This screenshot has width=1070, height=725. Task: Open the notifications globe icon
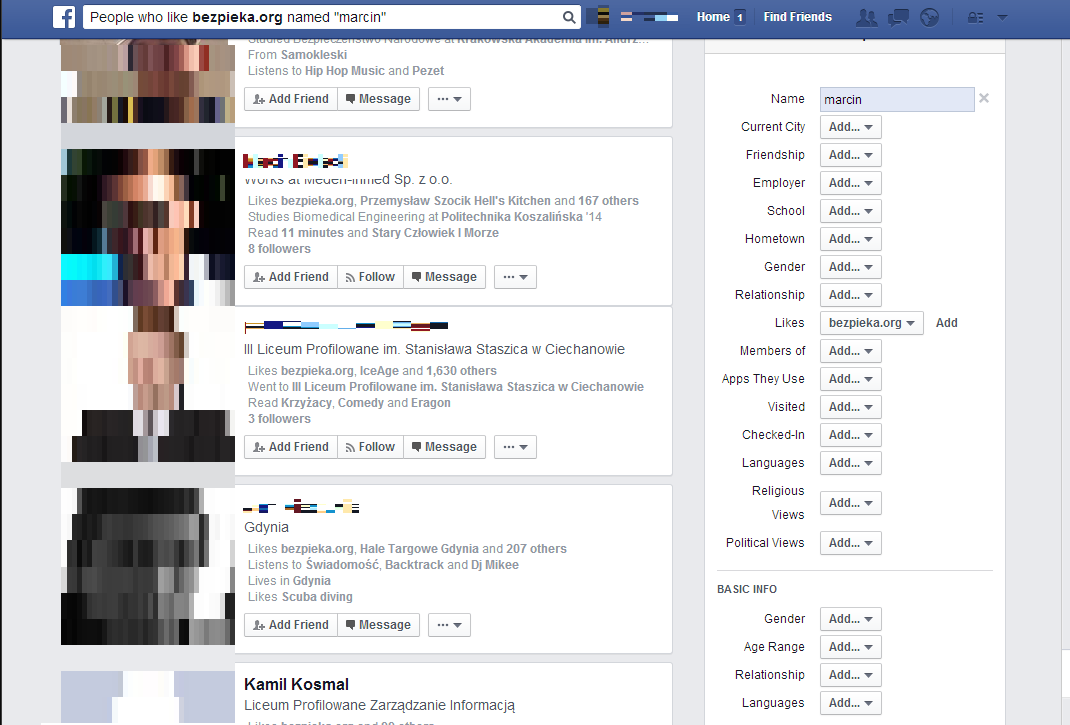(x=929, y=18)
